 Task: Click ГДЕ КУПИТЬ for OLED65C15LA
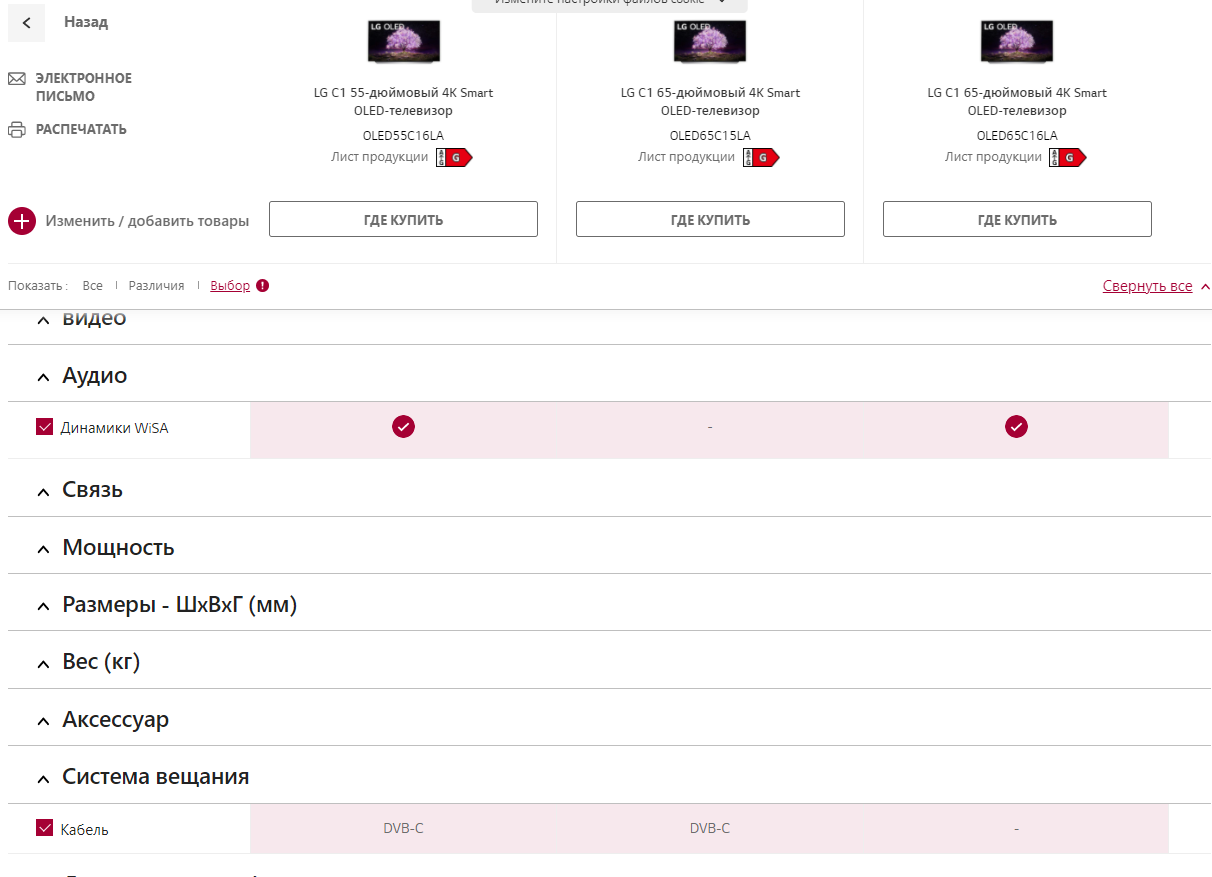pos(710,220)
